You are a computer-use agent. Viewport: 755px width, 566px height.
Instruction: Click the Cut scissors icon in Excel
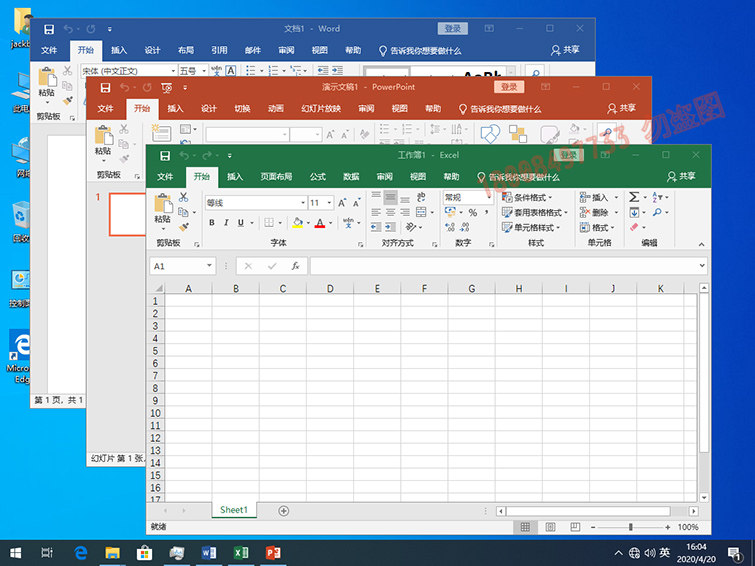pyautogui.click(x=183, y=197)
